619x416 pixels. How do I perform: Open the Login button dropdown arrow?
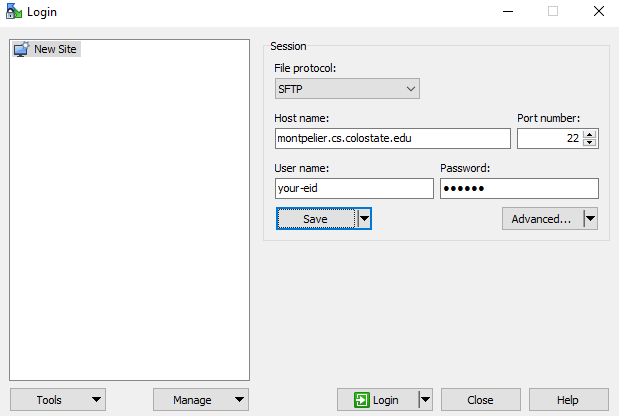pos(425,400)
